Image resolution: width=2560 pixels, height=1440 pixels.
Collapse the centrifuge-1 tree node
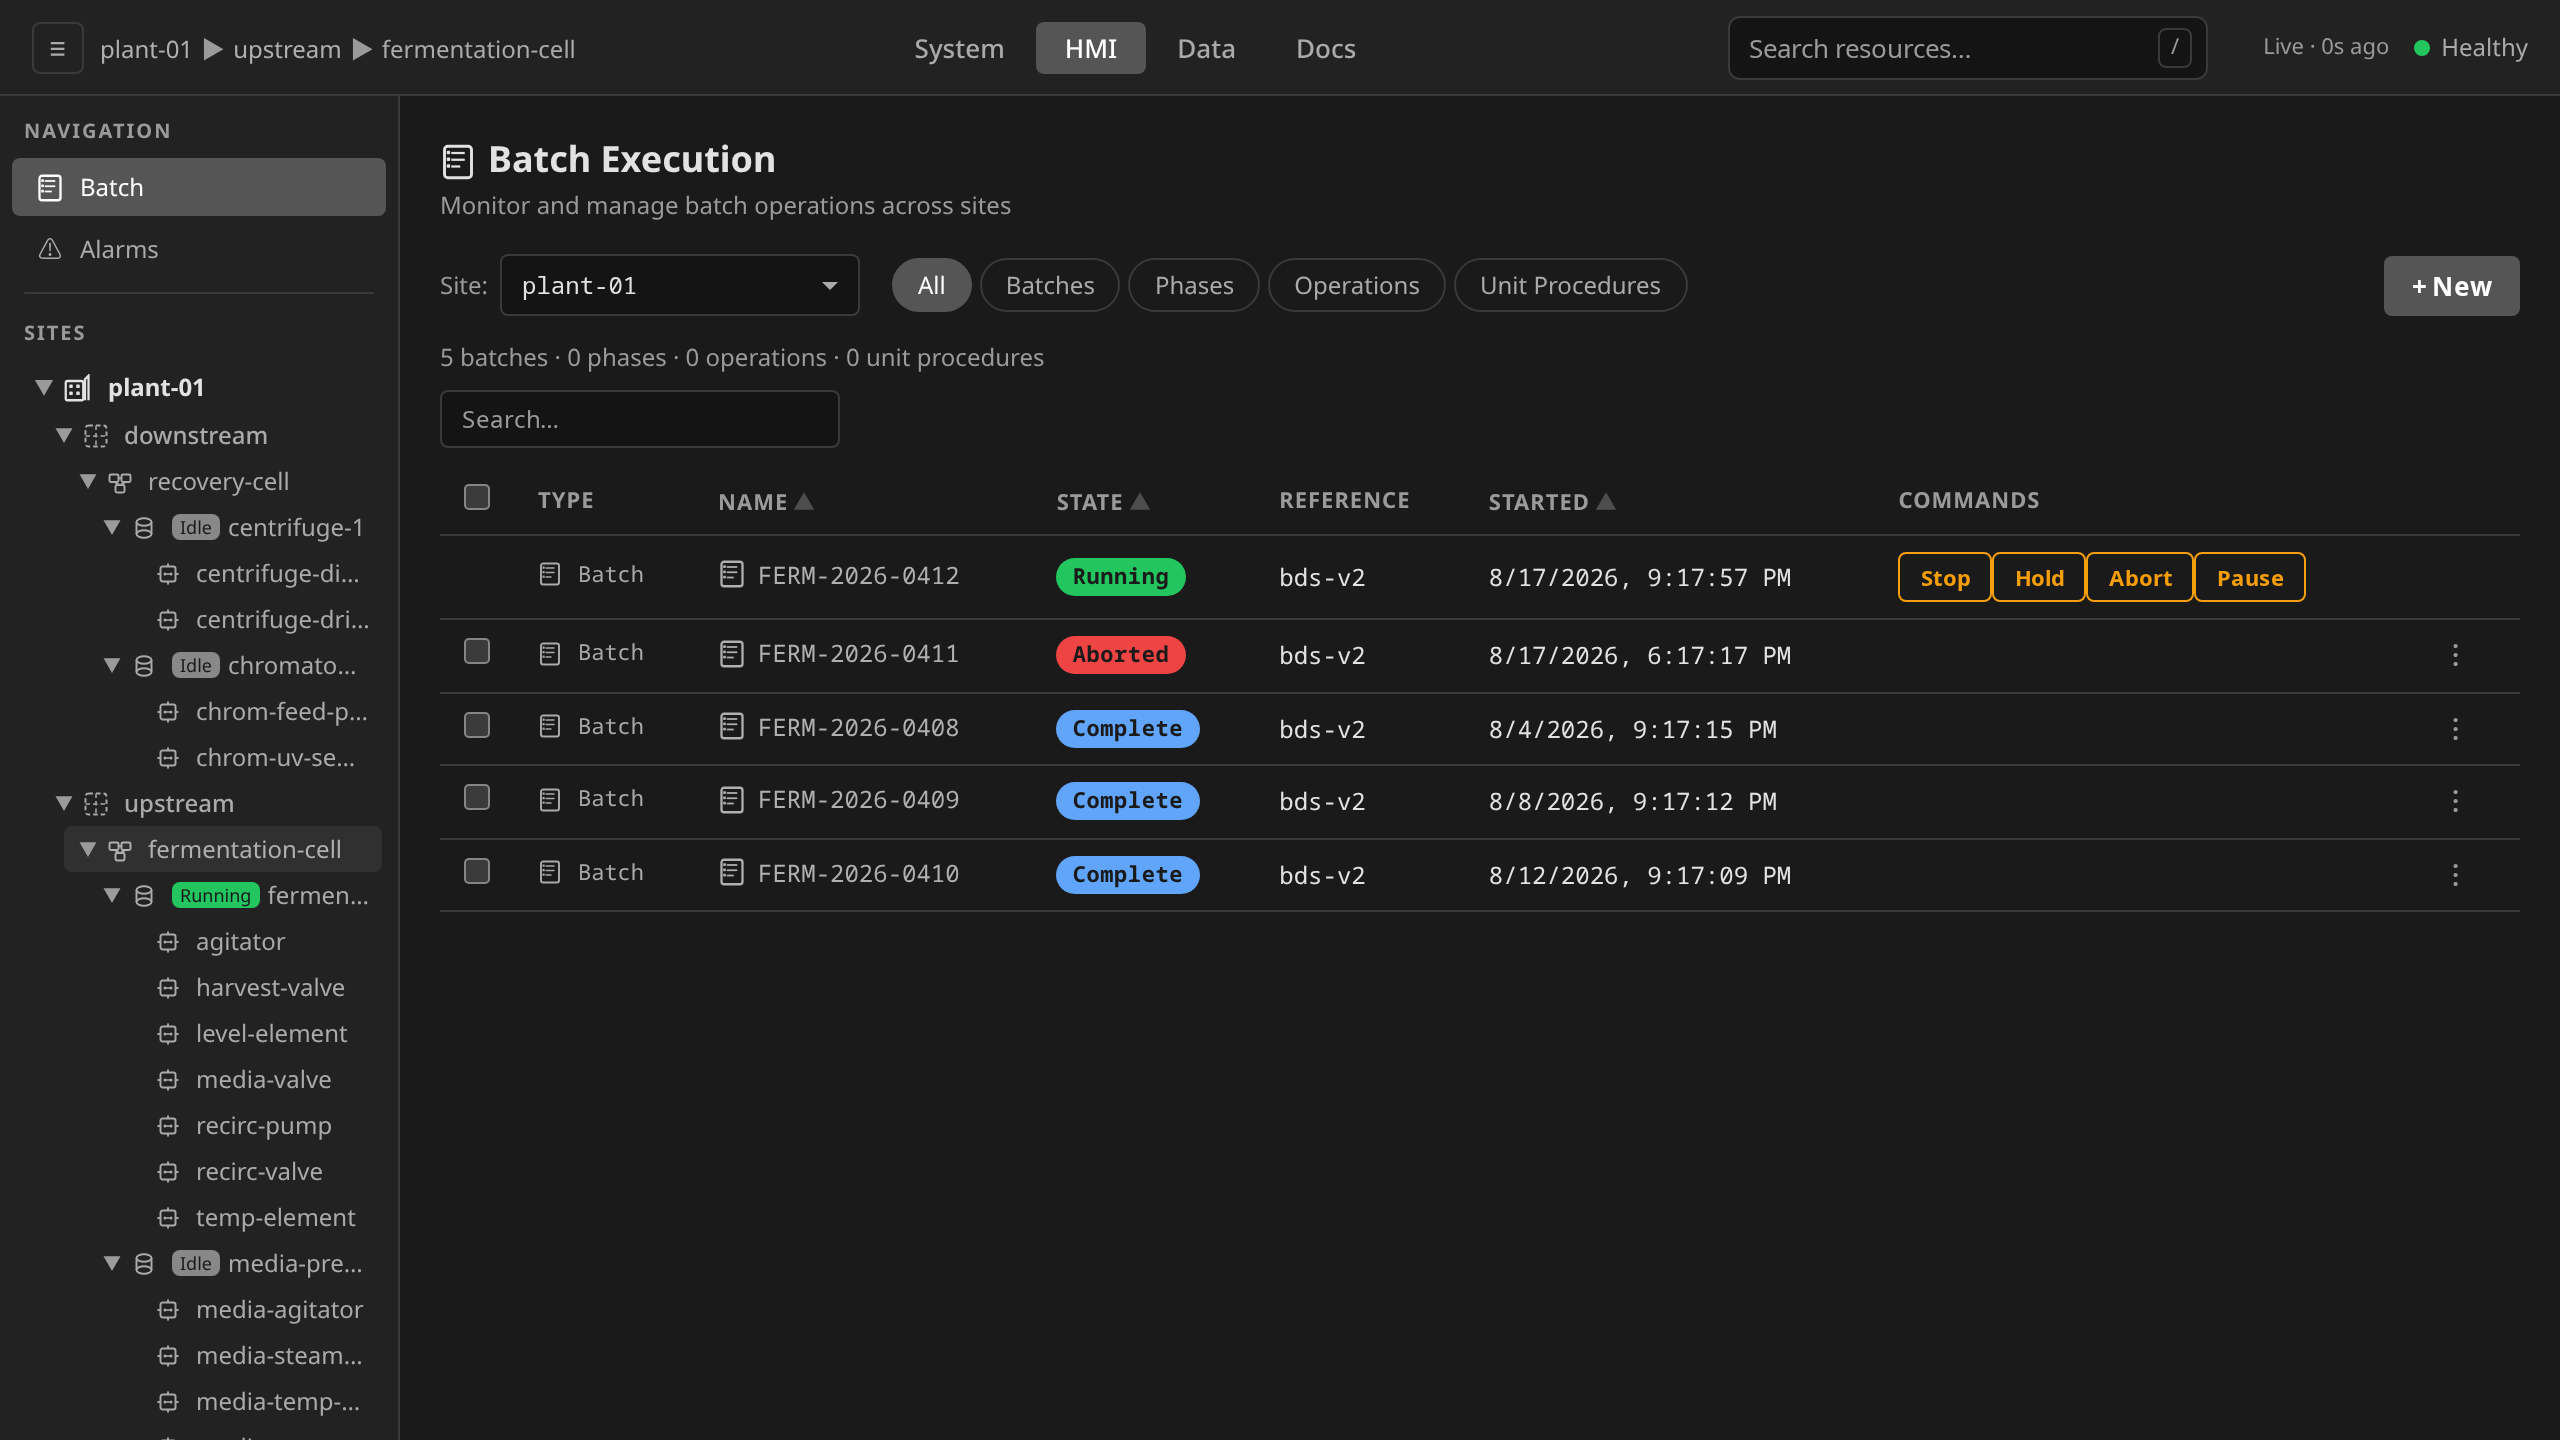pyautogui.click(x=112, y=527)
